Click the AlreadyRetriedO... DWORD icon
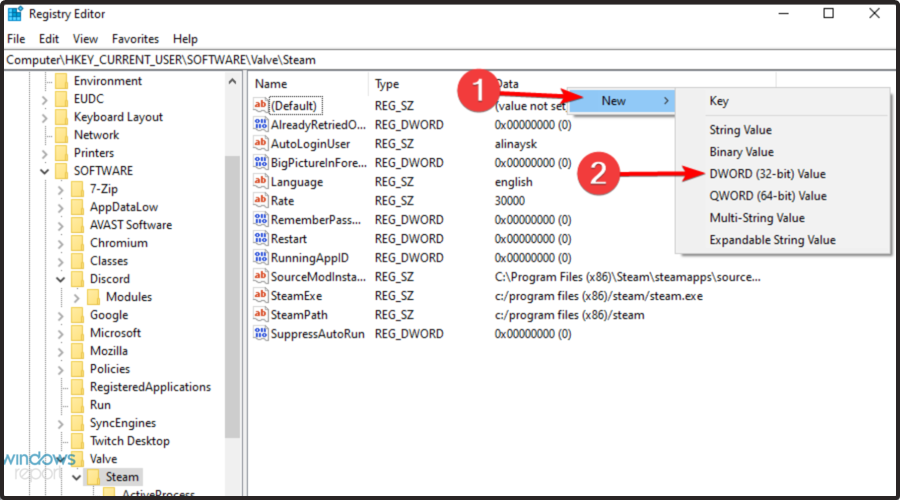Viewport: 900px width, 500px height. (x=261, y=124)
